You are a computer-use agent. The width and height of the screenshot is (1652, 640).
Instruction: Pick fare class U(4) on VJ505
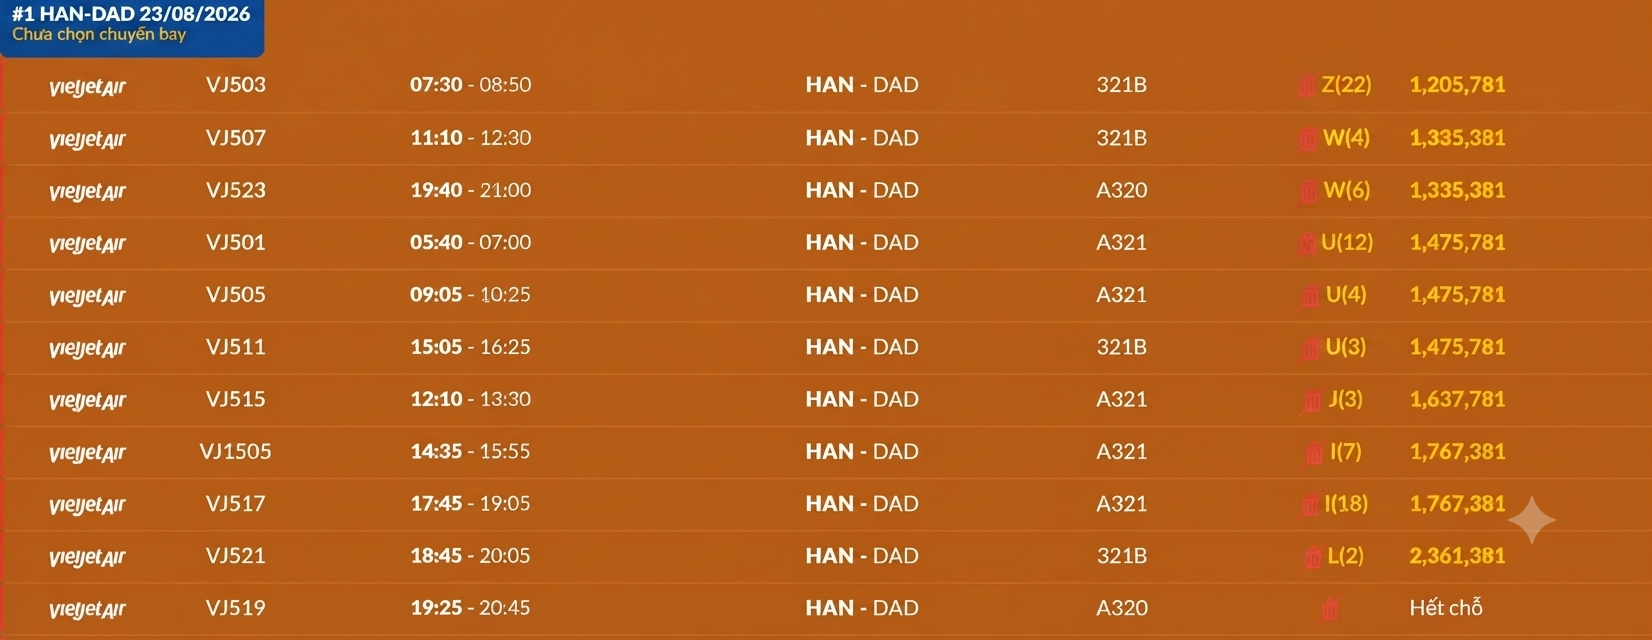point(1346,295)
